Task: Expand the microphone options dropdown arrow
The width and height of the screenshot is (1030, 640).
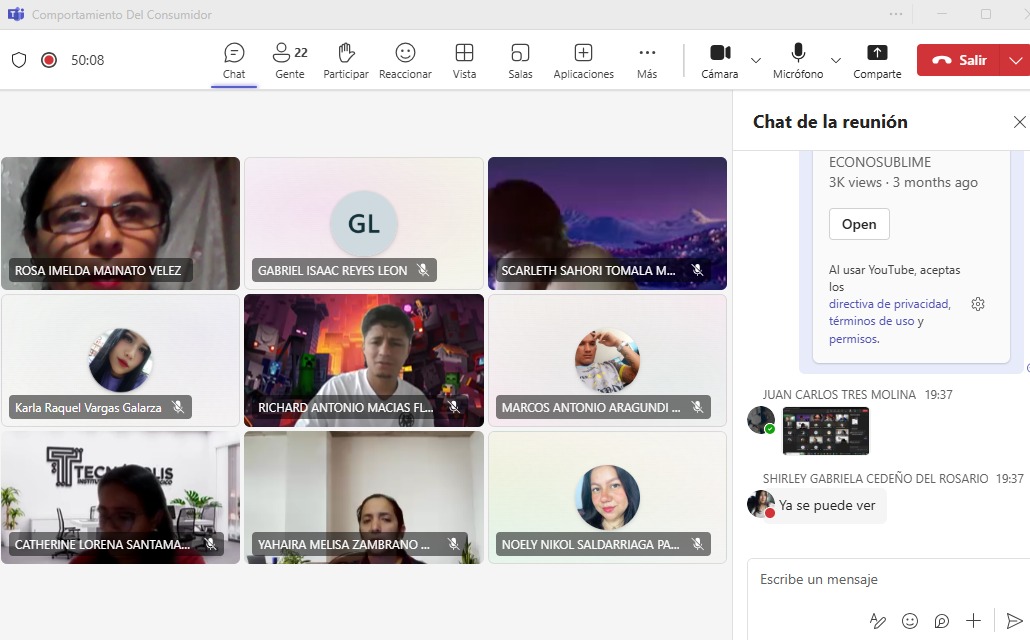Action: coord(836,60)
